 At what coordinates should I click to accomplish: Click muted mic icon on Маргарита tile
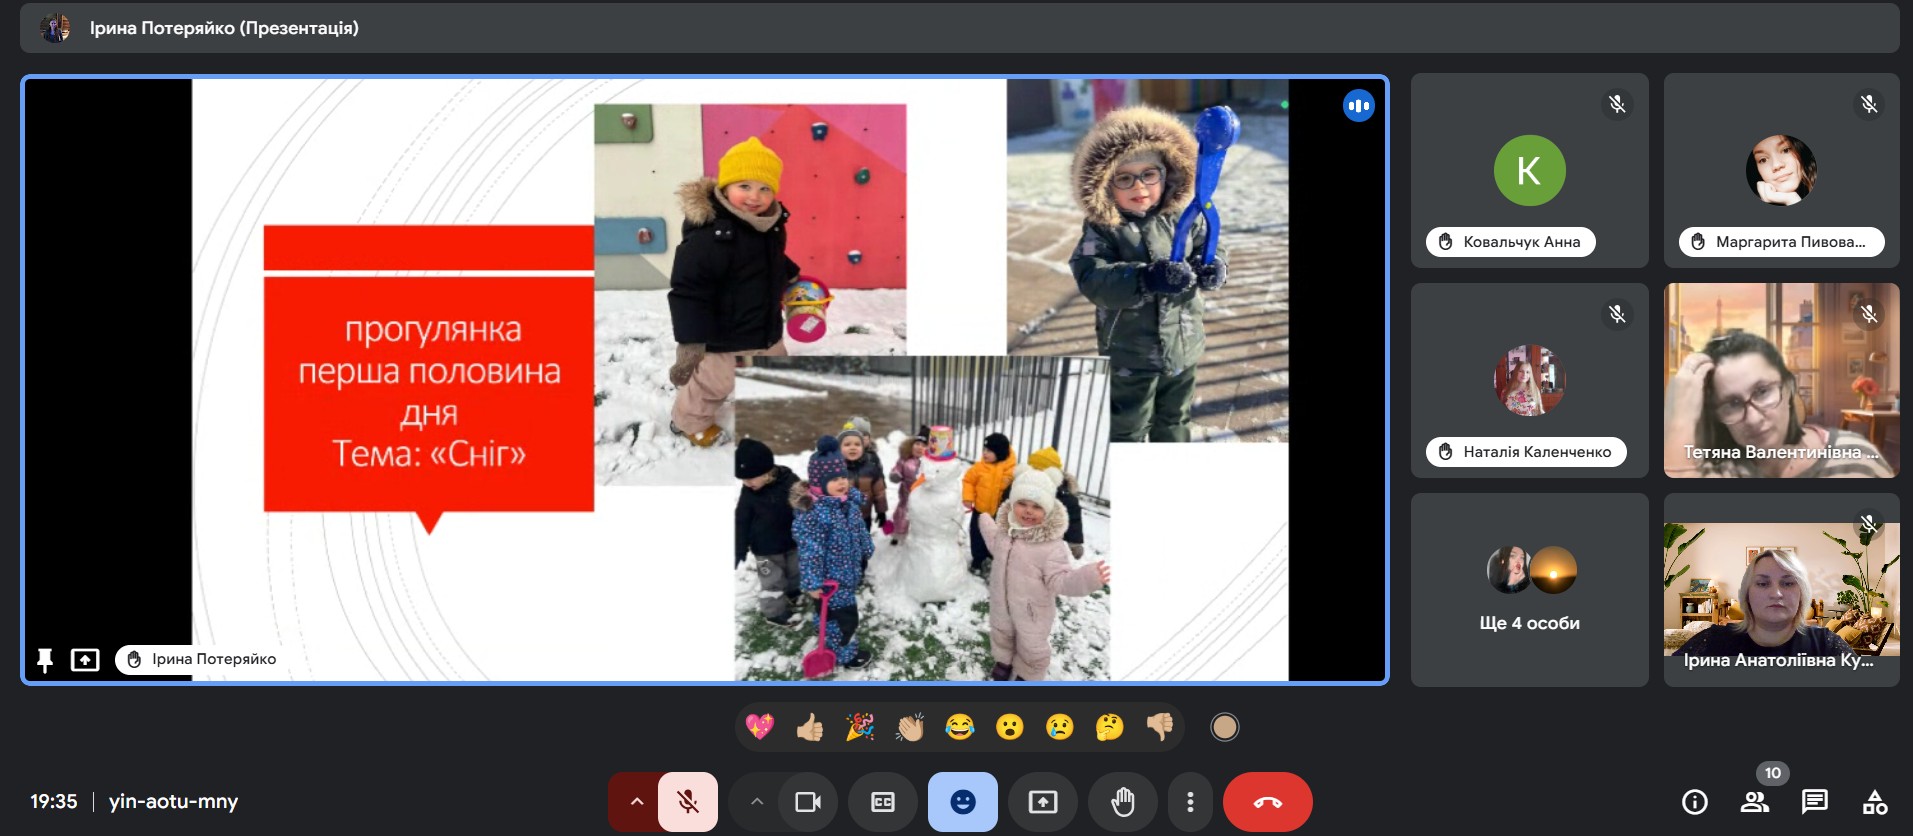tap(1869, 104)
